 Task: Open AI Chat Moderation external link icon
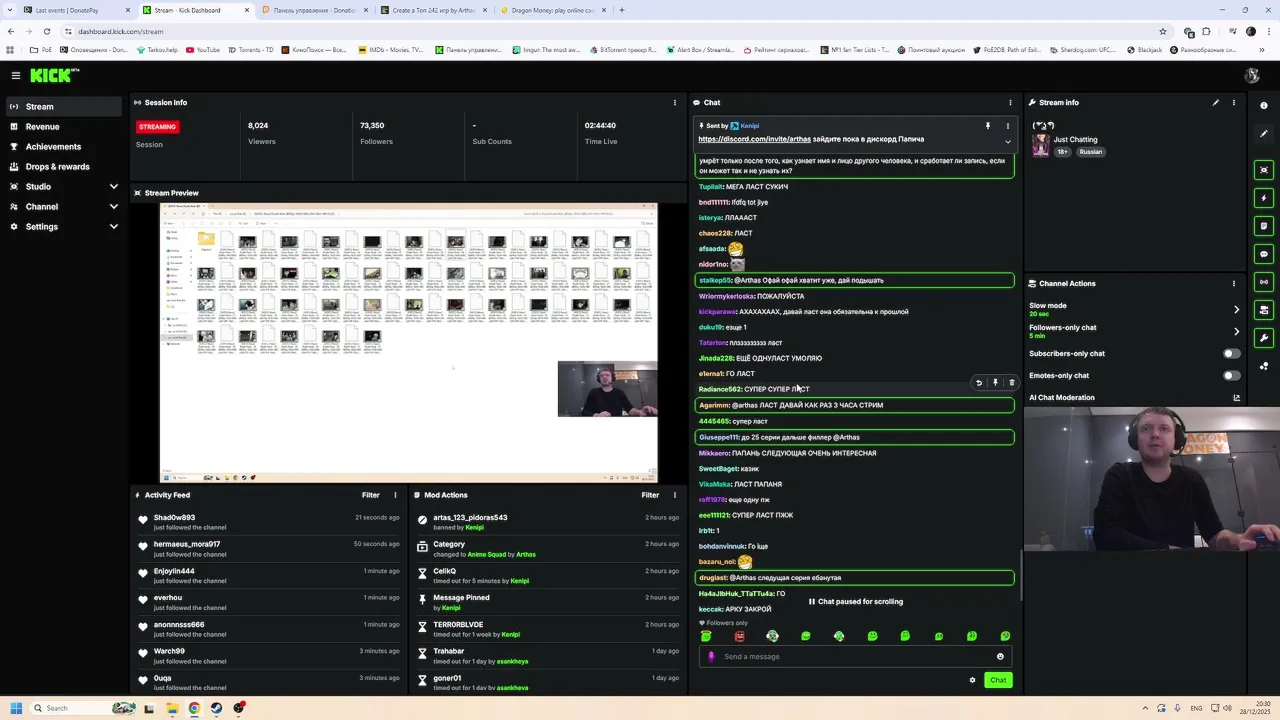[x=1236, y=398]
